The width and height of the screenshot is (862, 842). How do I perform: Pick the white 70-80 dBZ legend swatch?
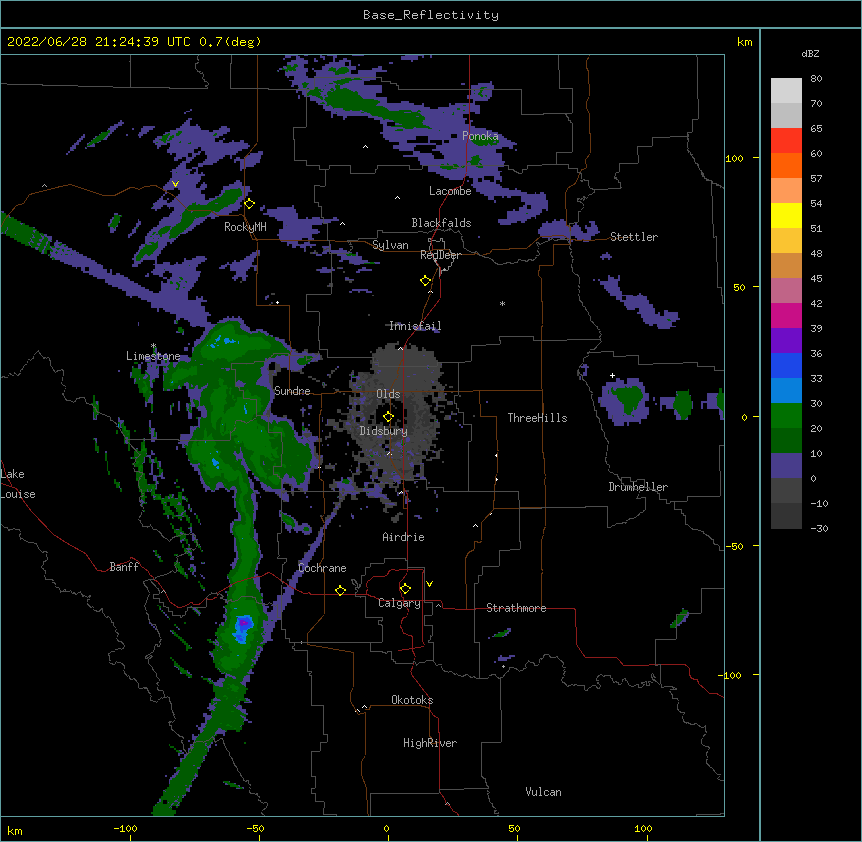tap(786, 91)
